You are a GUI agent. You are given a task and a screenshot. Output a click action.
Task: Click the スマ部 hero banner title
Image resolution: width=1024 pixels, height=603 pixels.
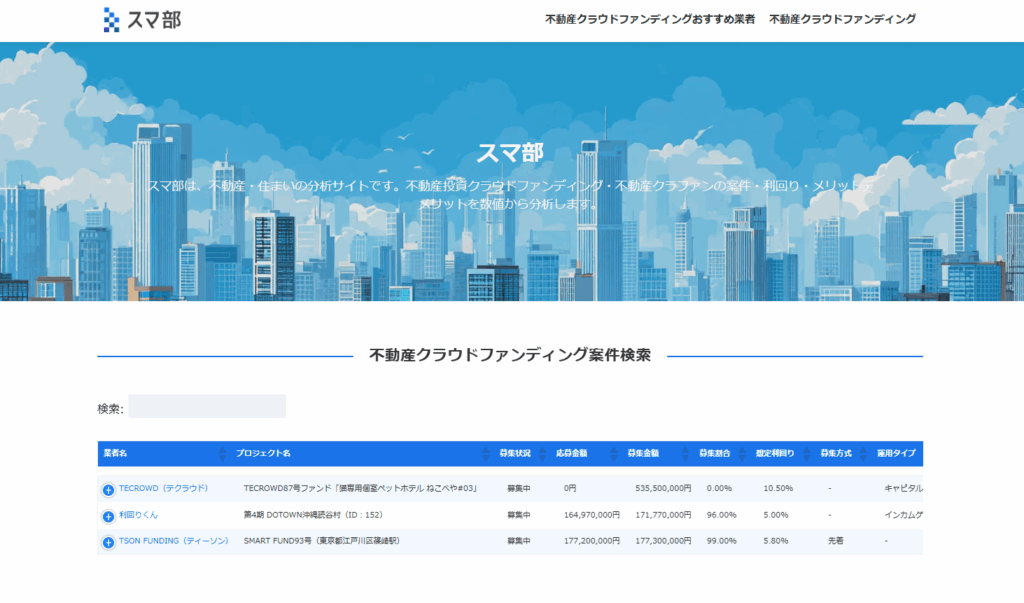point(510,153)
